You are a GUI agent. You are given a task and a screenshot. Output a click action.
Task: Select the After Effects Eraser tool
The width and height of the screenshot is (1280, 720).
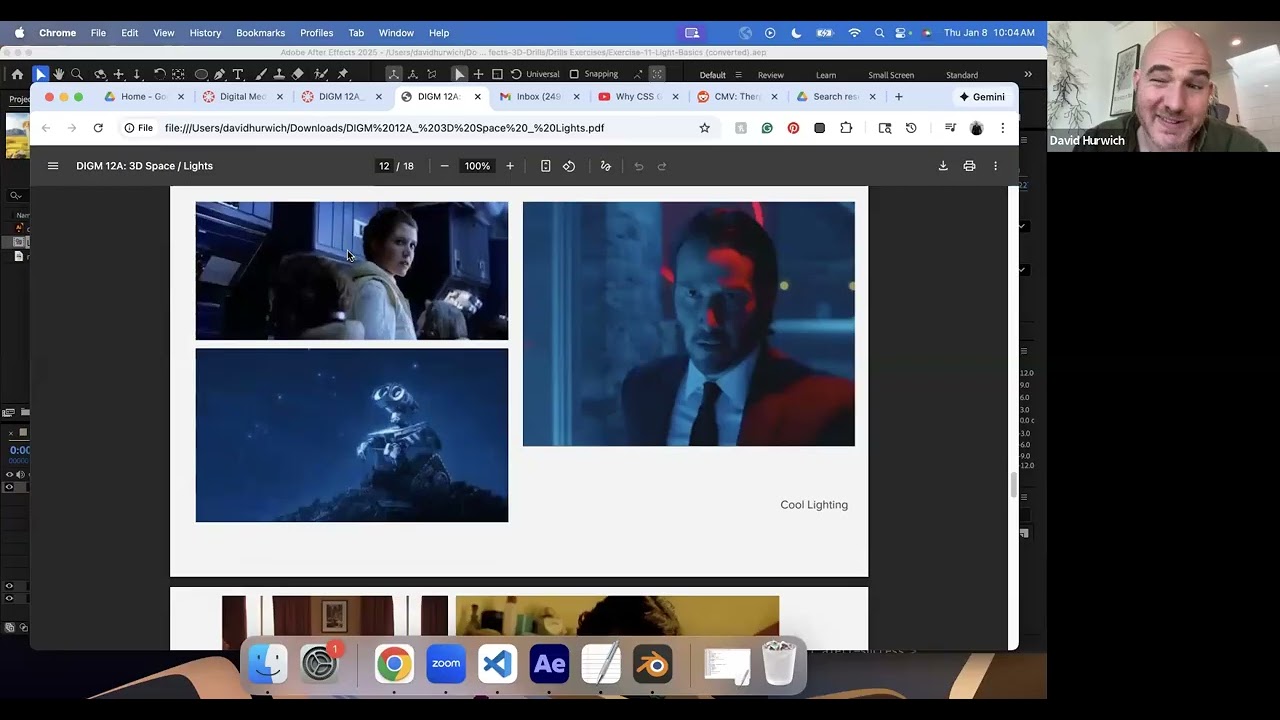298,74
